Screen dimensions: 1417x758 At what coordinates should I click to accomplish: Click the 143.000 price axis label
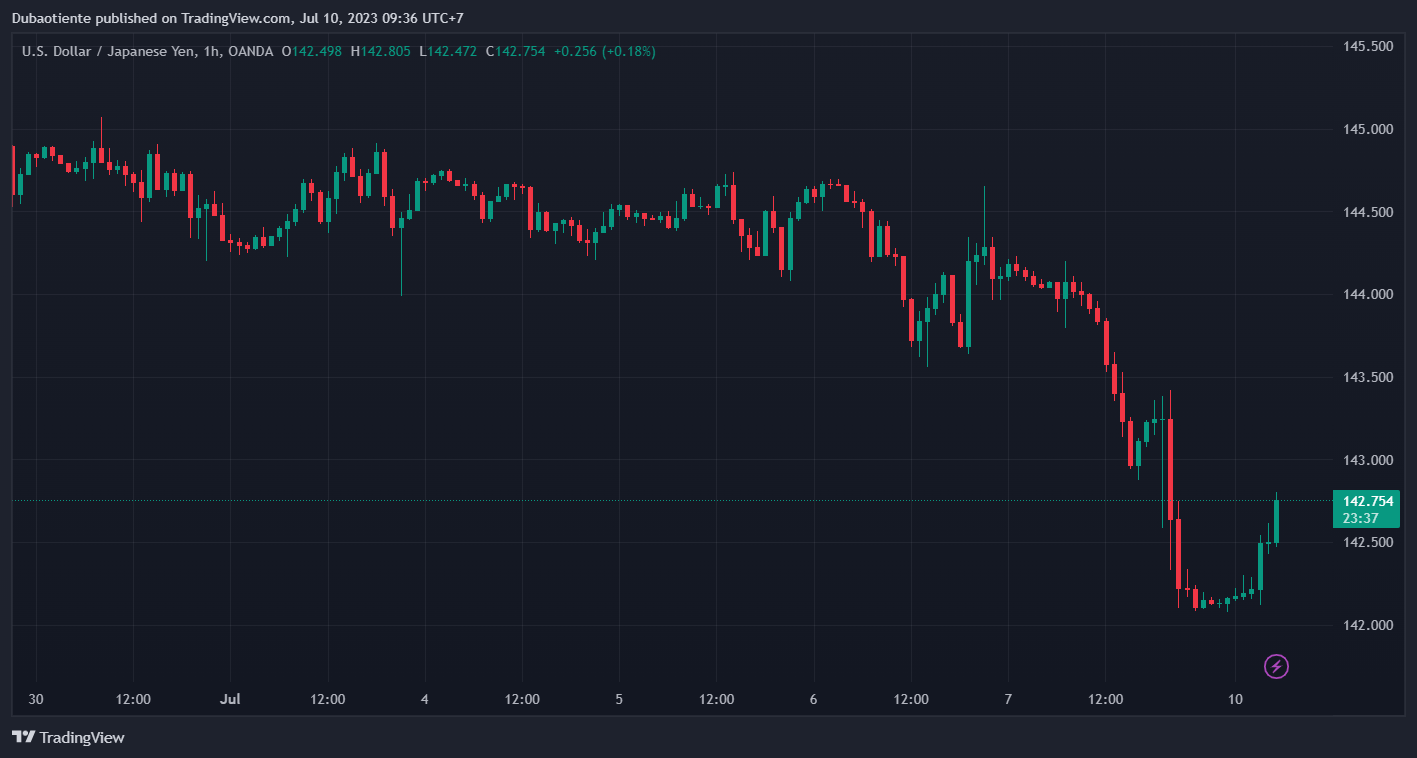click(1368, 460)
